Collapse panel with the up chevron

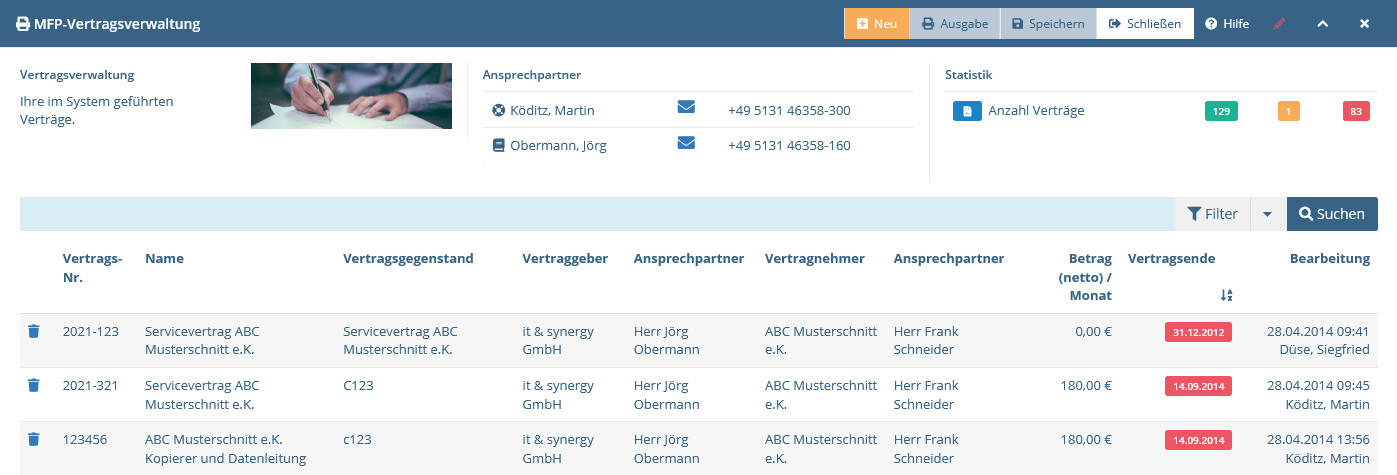[x=1322, y=23]
